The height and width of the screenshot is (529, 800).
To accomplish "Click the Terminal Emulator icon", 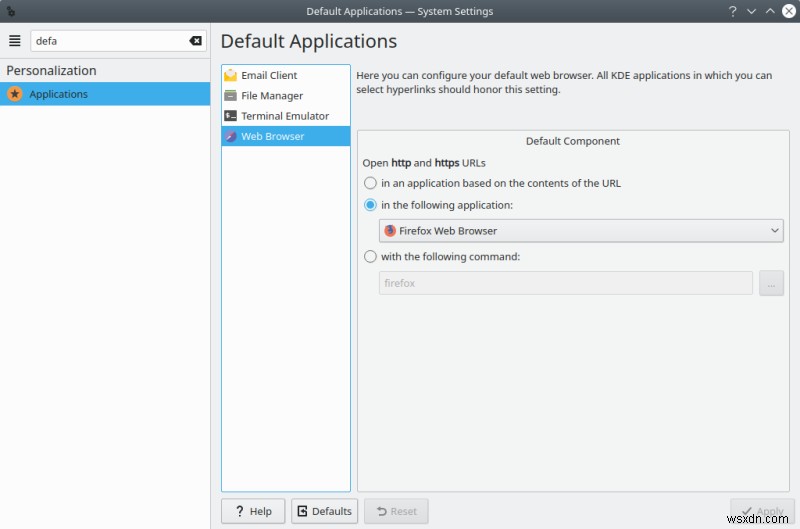I will (x=231, y=116).
